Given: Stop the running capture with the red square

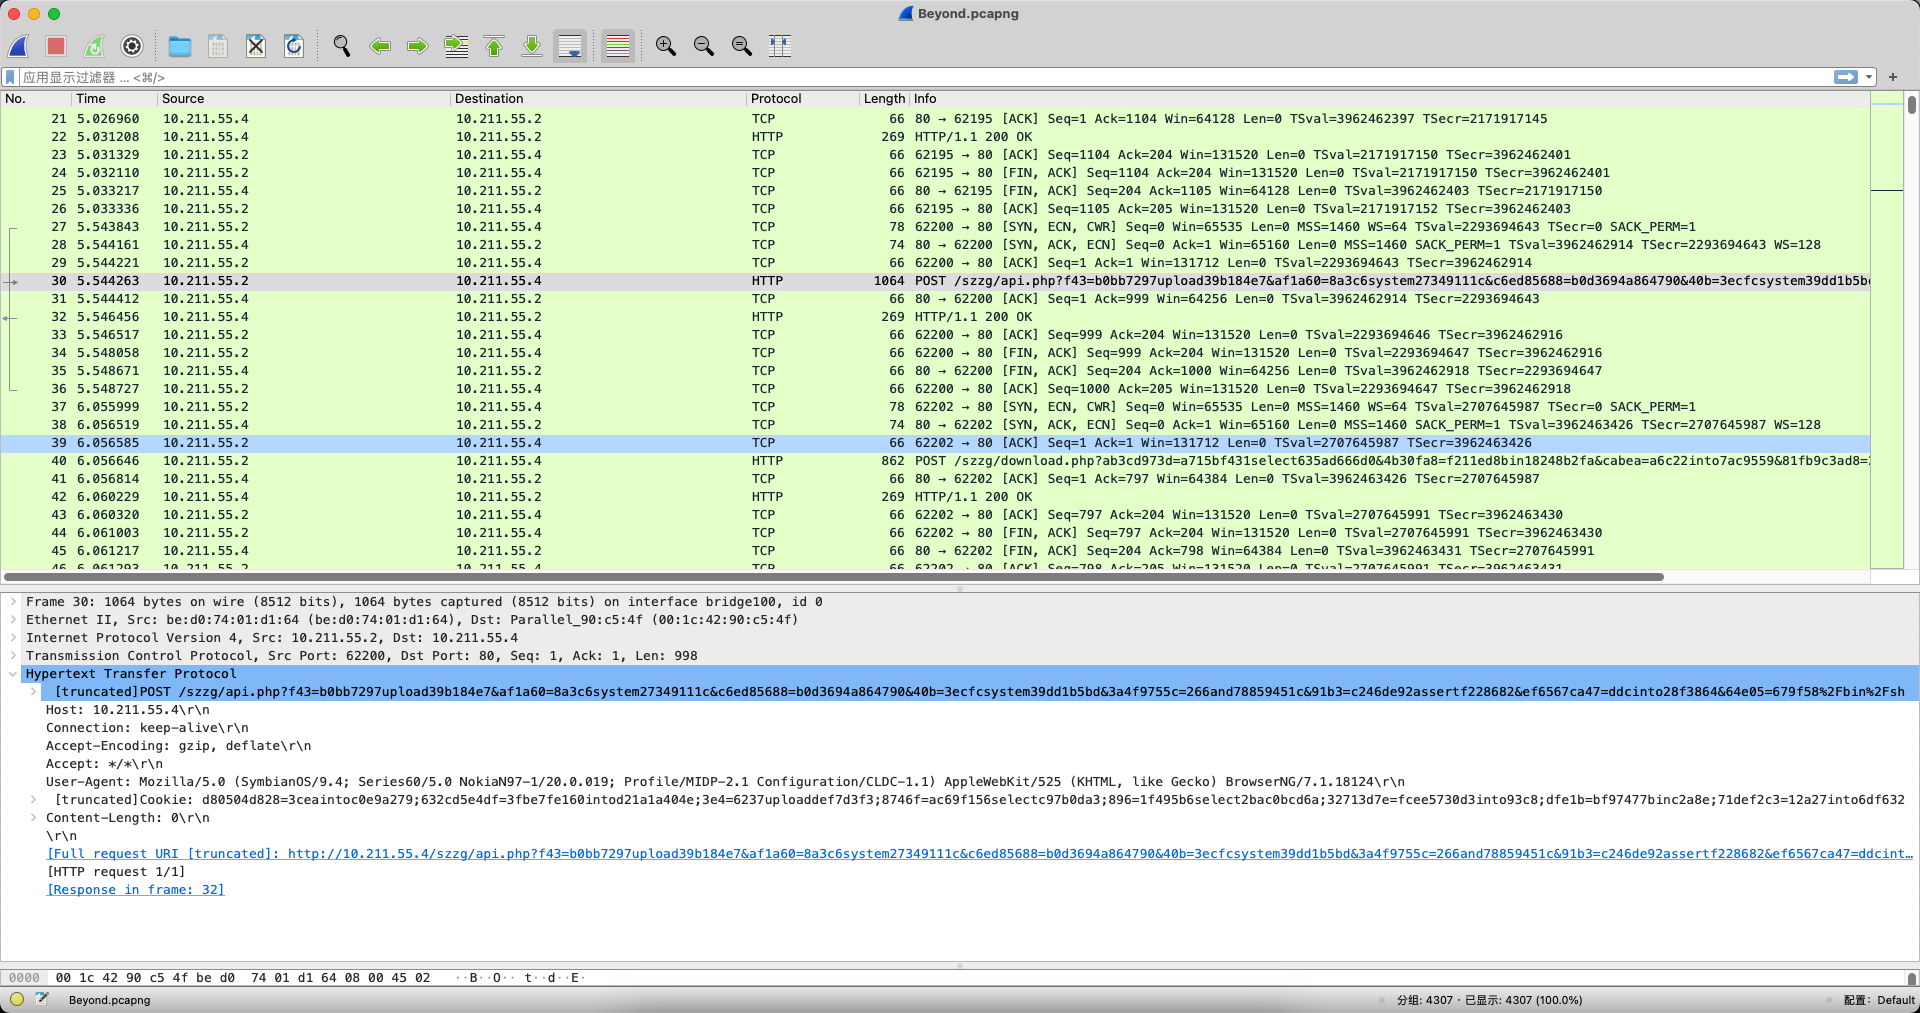Looking at the screenshot, I should (56, 46).
